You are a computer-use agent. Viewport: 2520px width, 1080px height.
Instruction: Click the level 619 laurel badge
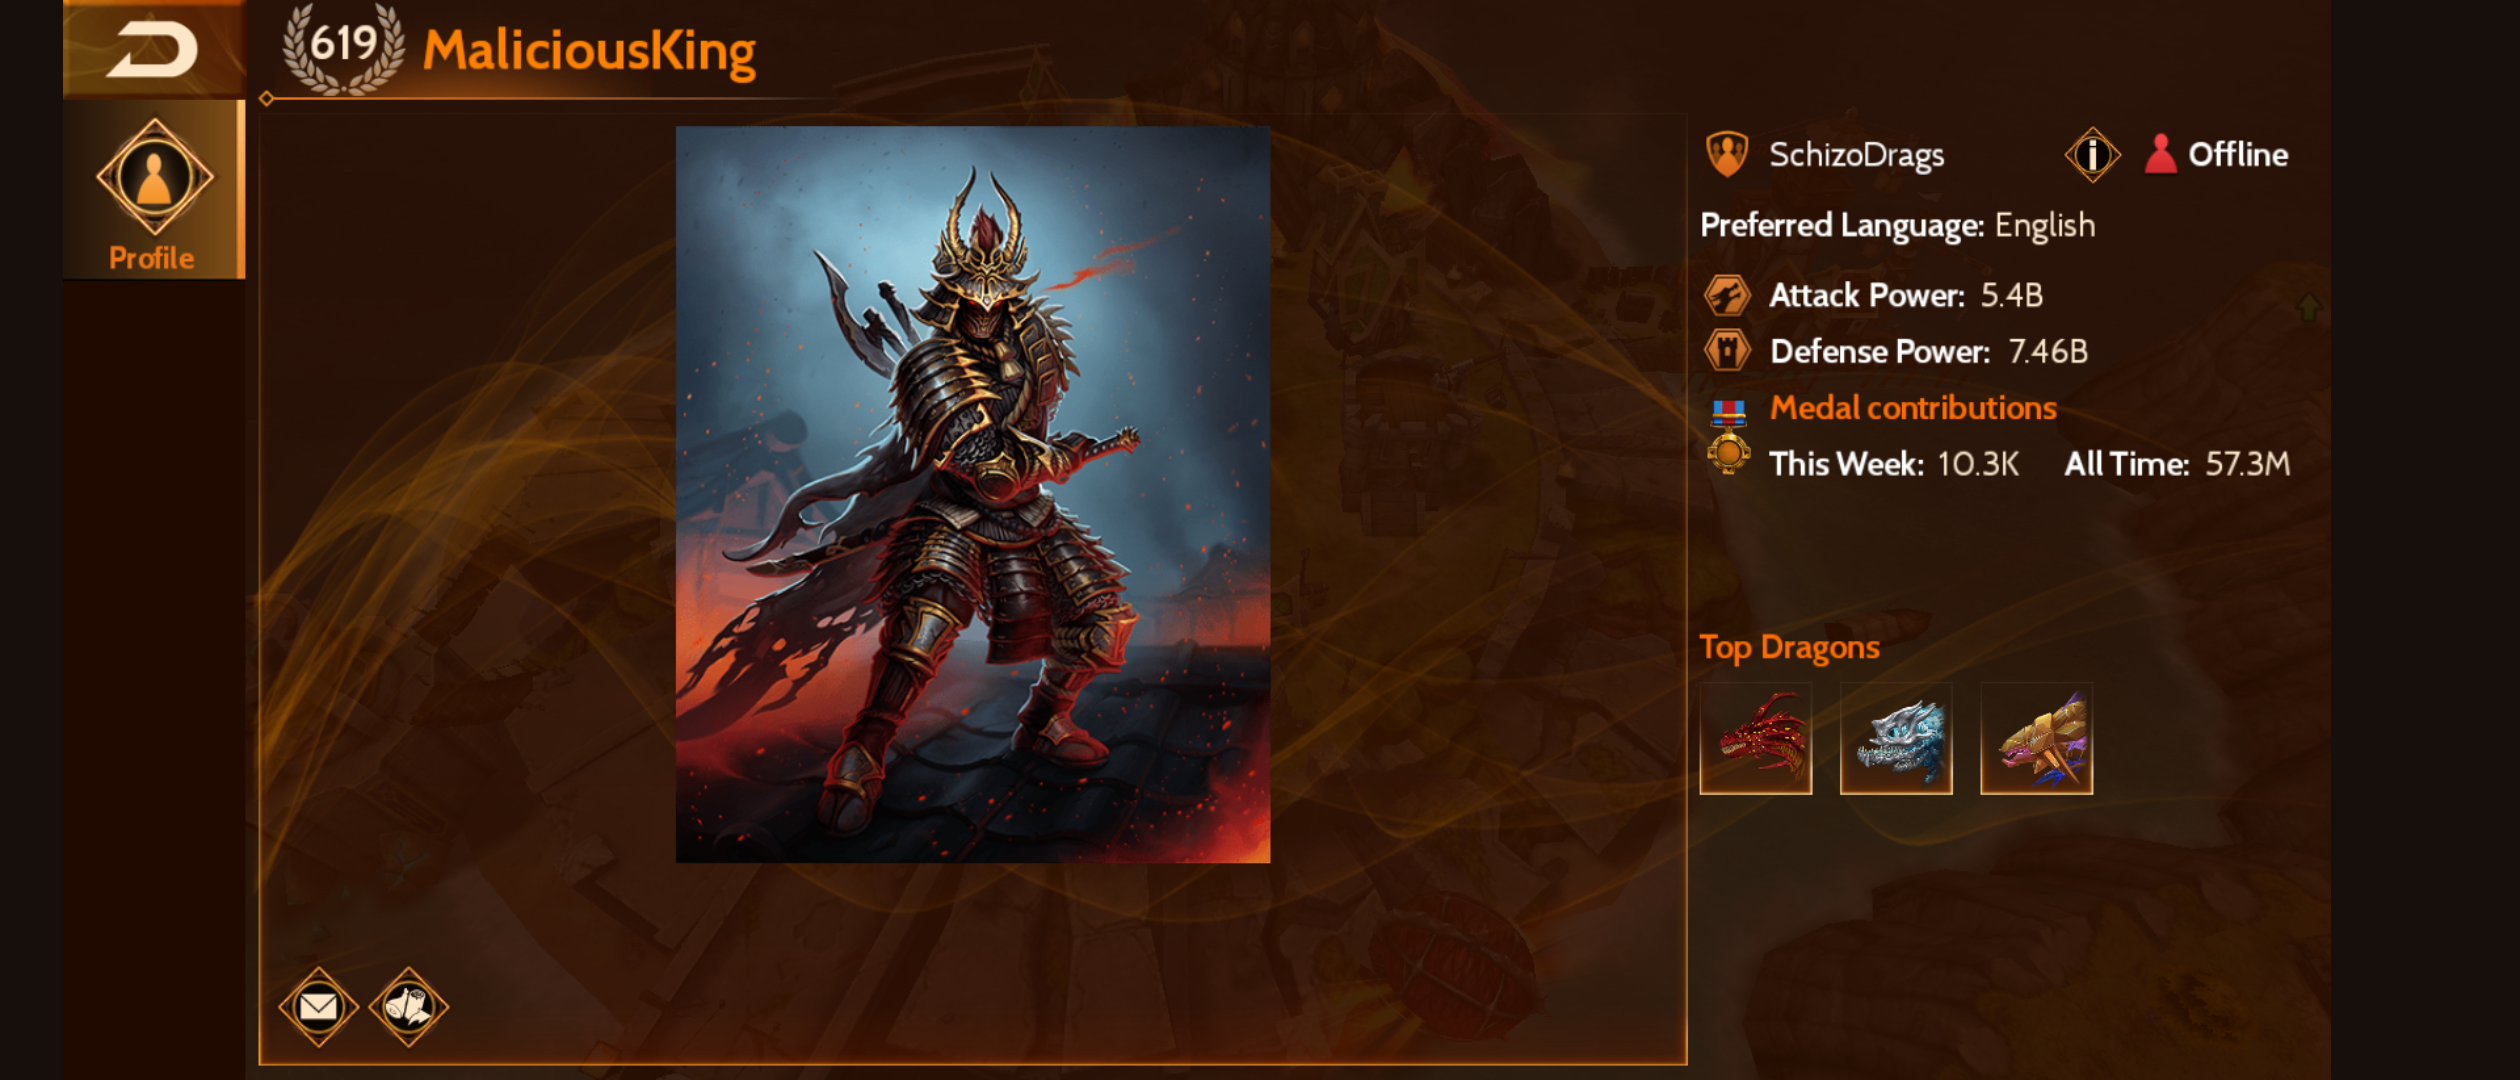(343, 48)
